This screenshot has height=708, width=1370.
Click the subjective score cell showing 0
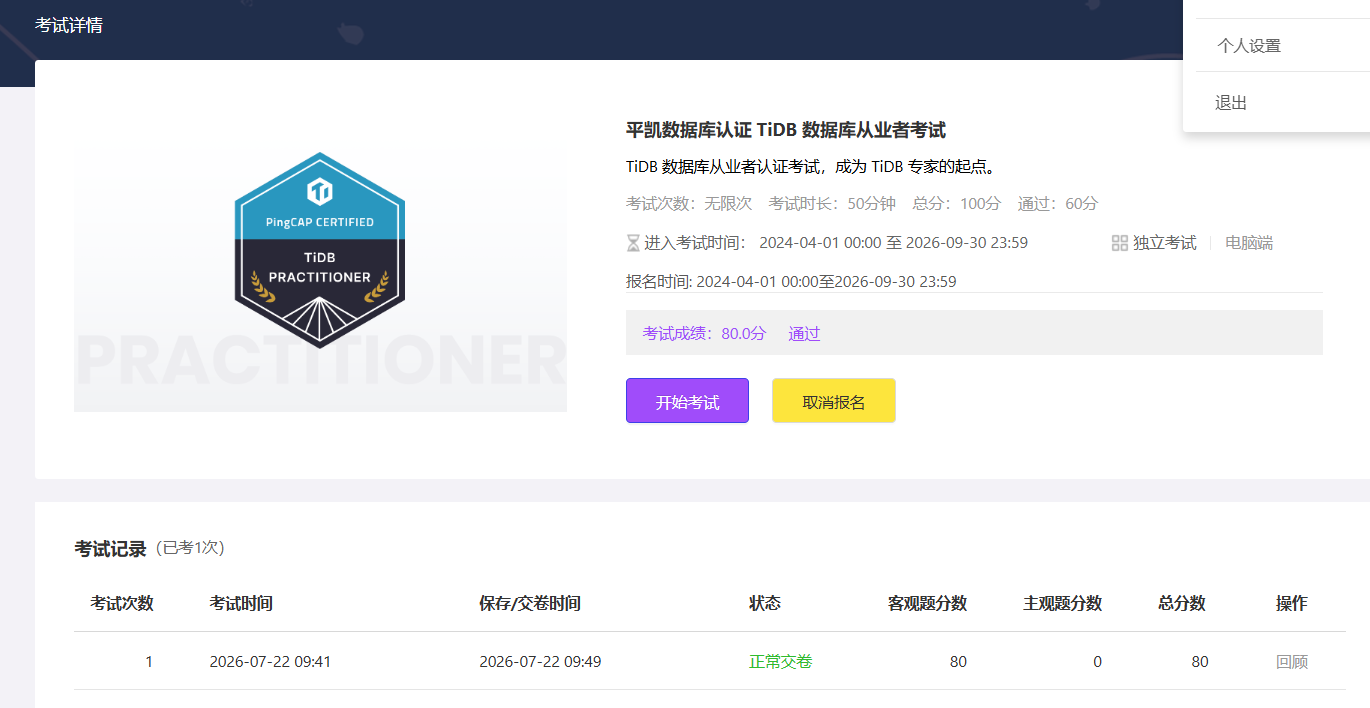click(1097, 661)
